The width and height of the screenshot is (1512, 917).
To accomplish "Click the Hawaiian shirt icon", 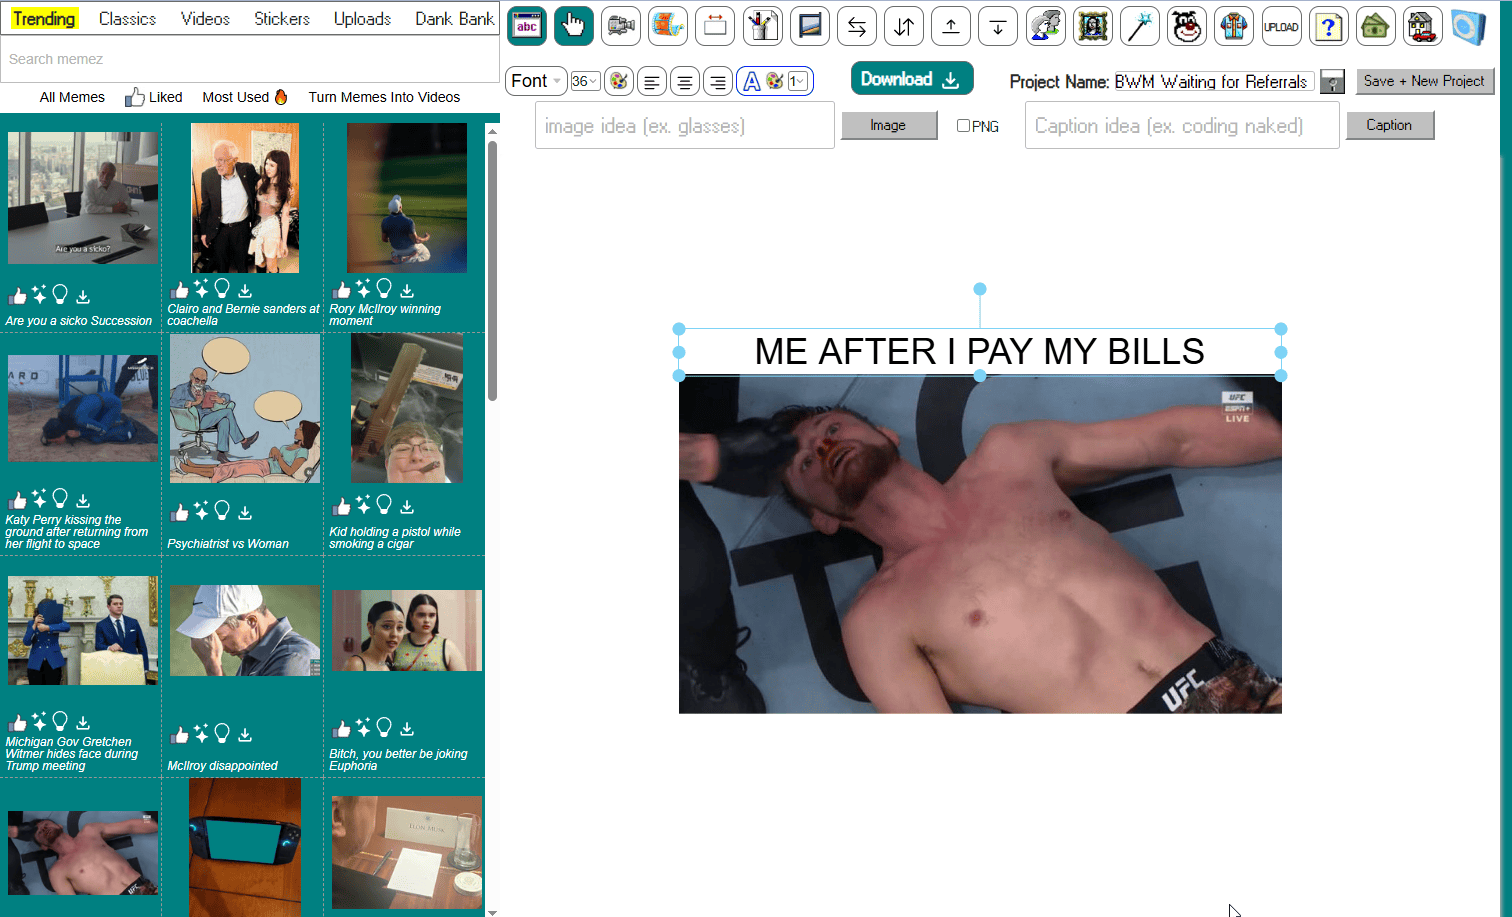I will pyautogui.click(x=1234, y=26).
